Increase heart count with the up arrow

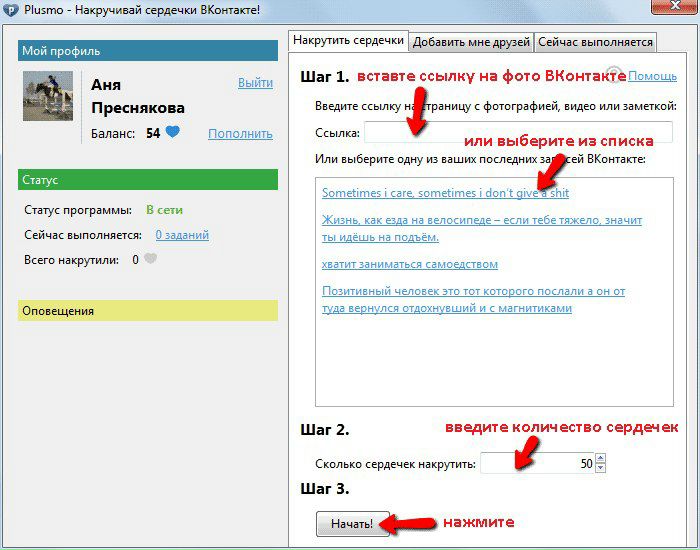pyautogui.click(x=600, y=459)
